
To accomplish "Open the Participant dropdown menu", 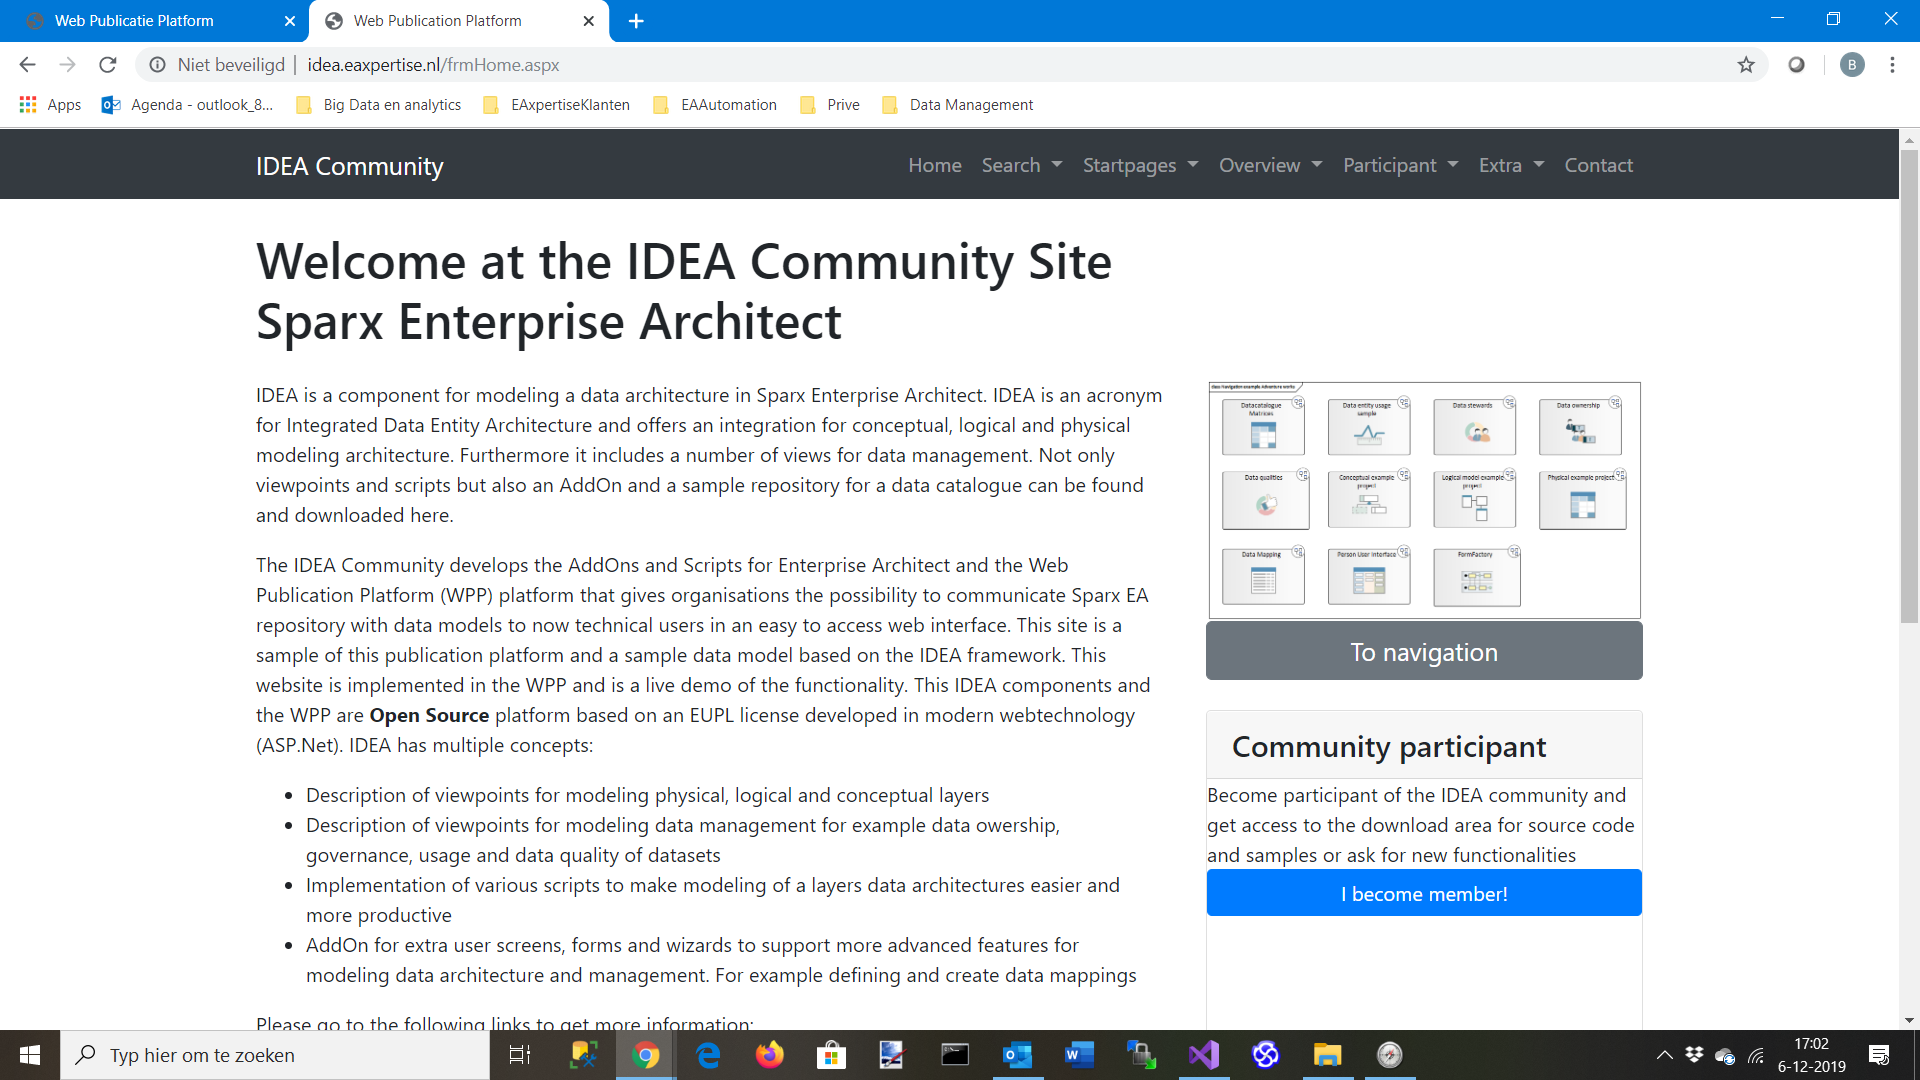I will click(x=1400, y=165).
